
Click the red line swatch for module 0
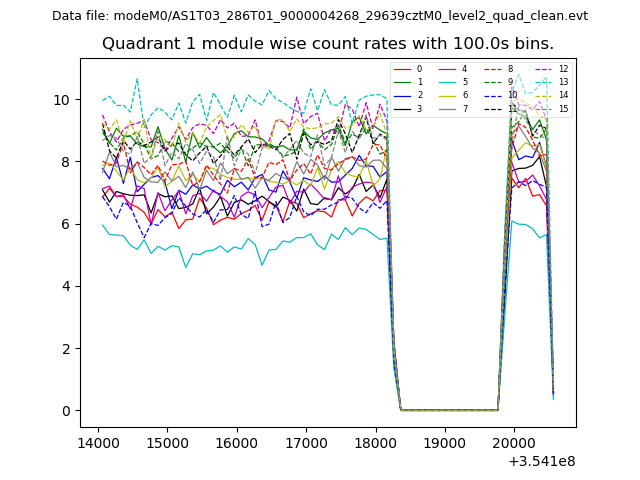point(402,69)
